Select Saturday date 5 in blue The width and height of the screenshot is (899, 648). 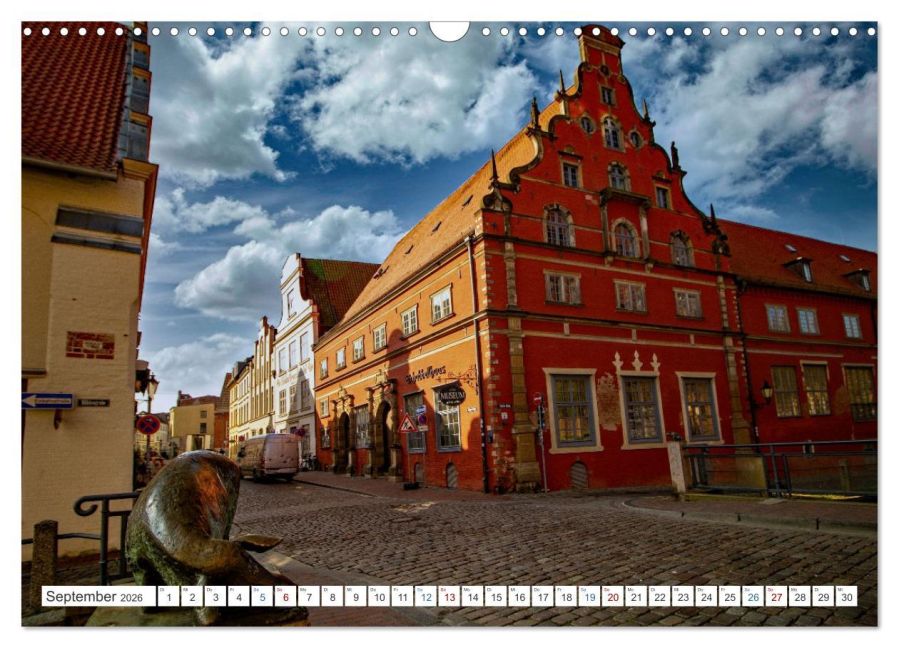pyautogui.click(x=262, y=596)
